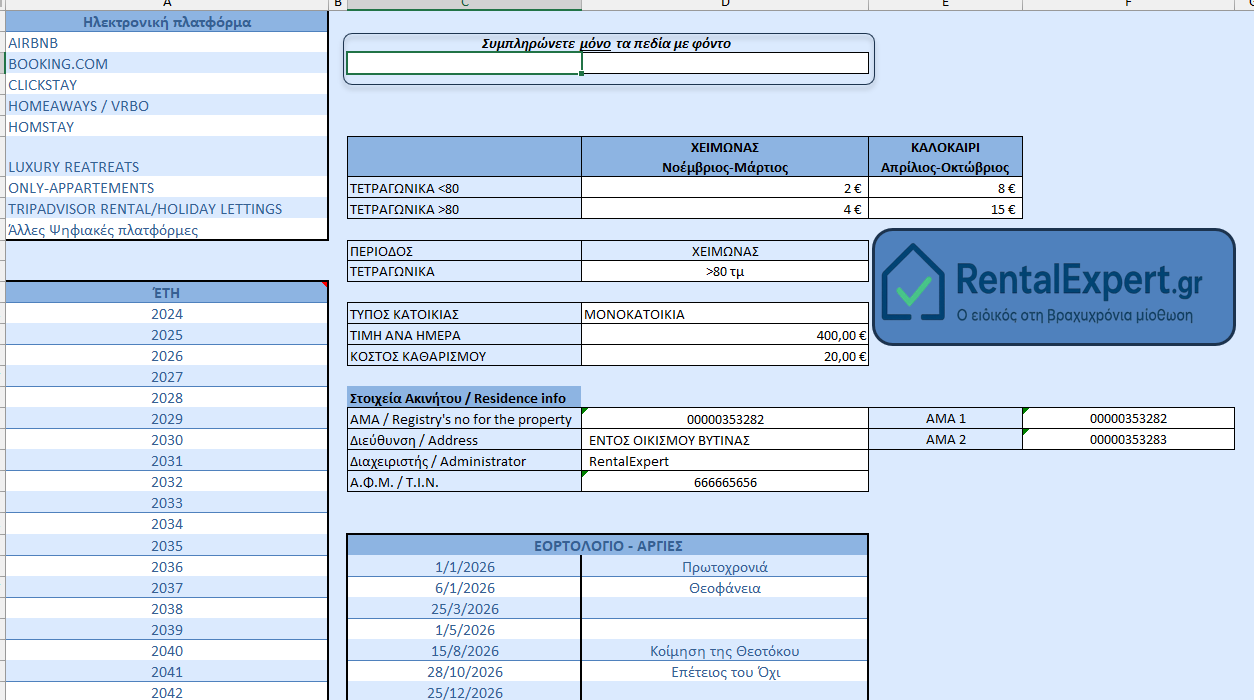Click the date 25/12/2026 cell
This screenshot has width=1254, height=700.
point(464,692)
